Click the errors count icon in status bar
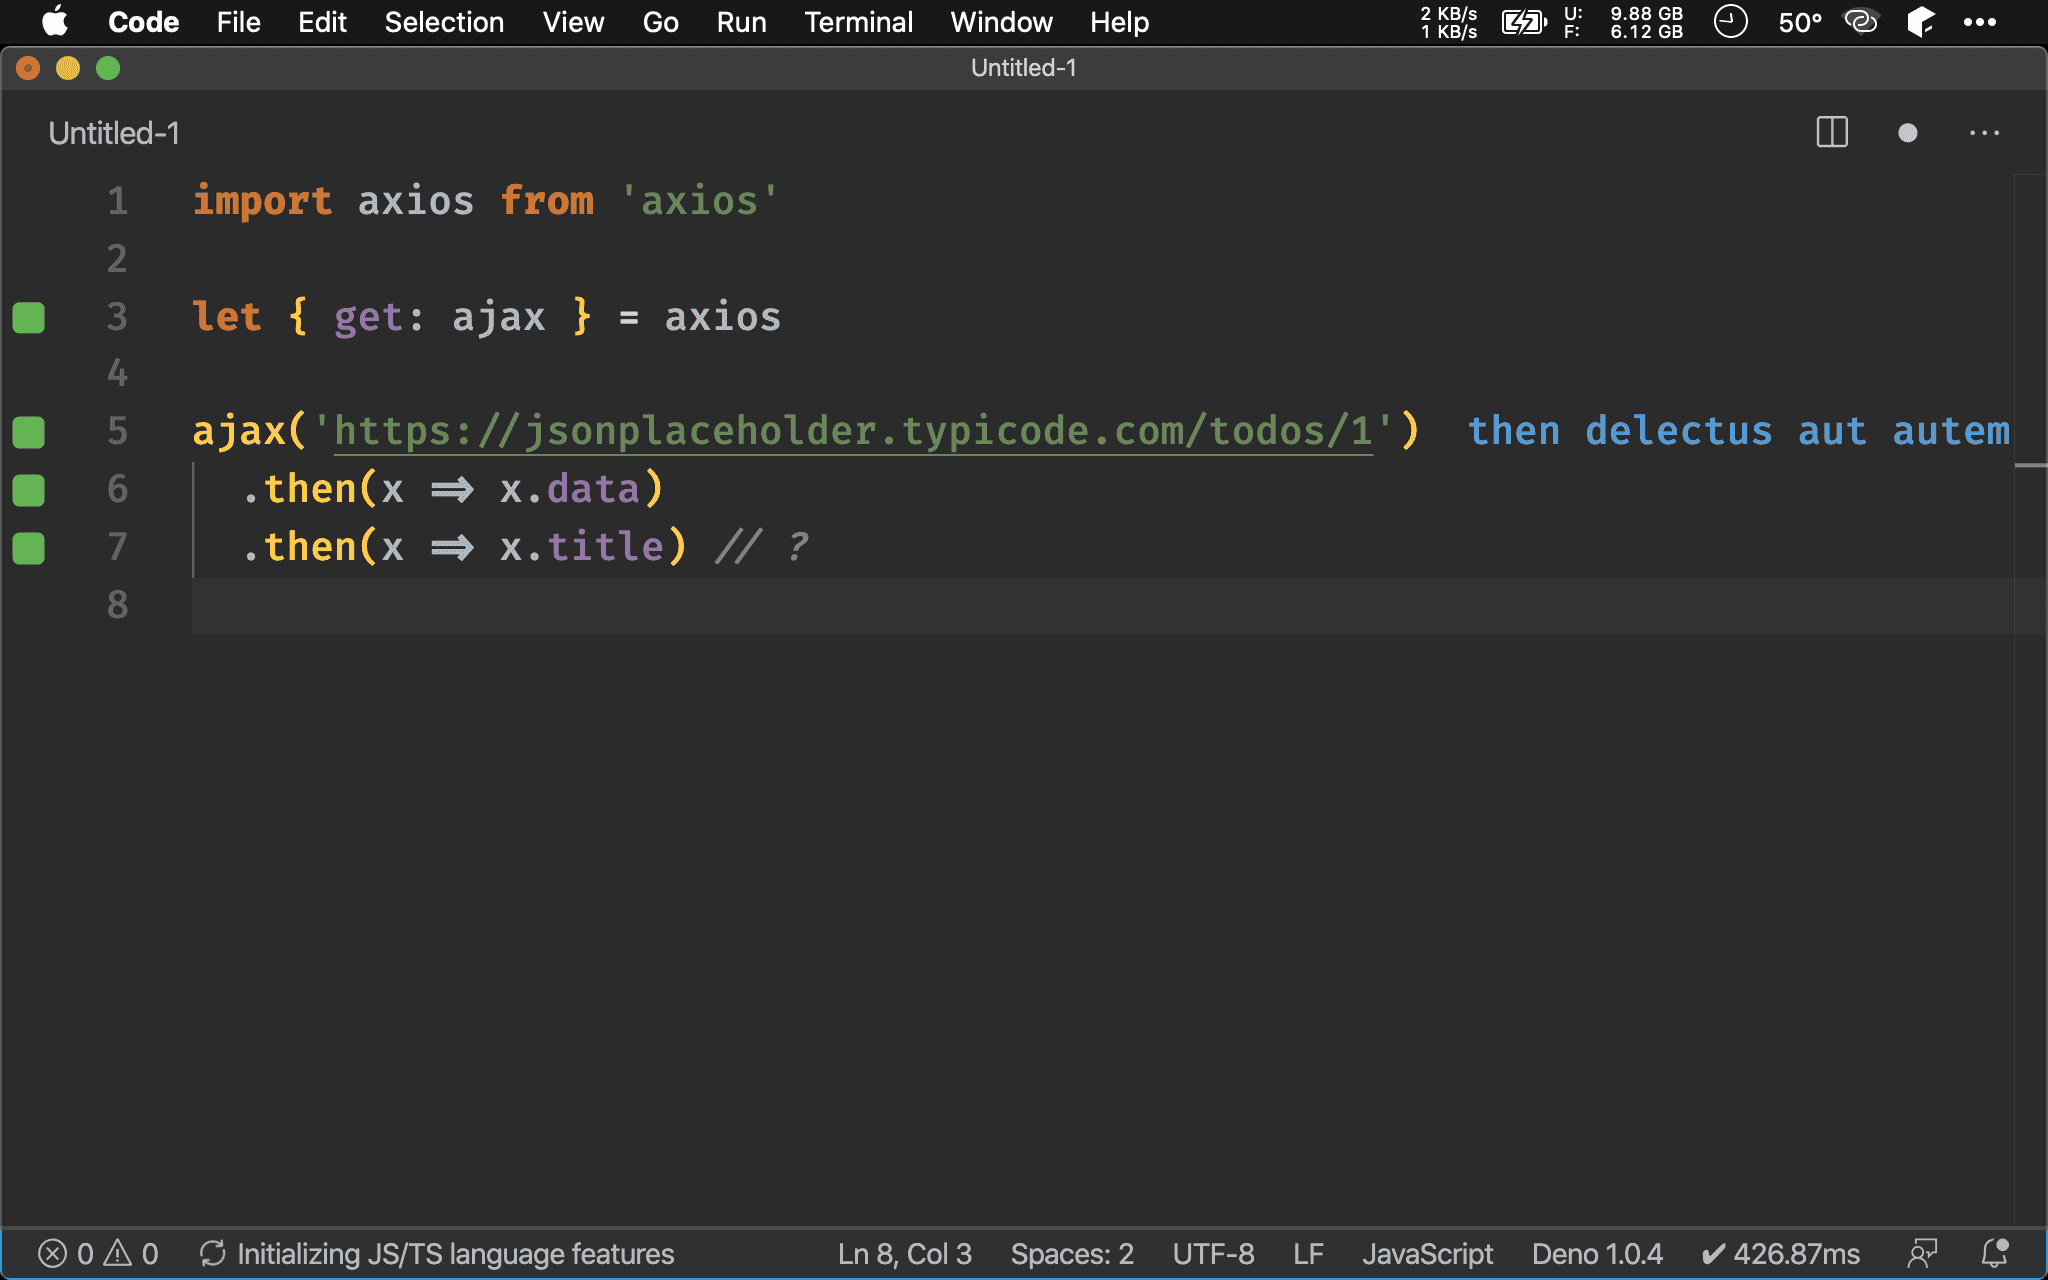2048x1280 pixels. point(54,1254)
